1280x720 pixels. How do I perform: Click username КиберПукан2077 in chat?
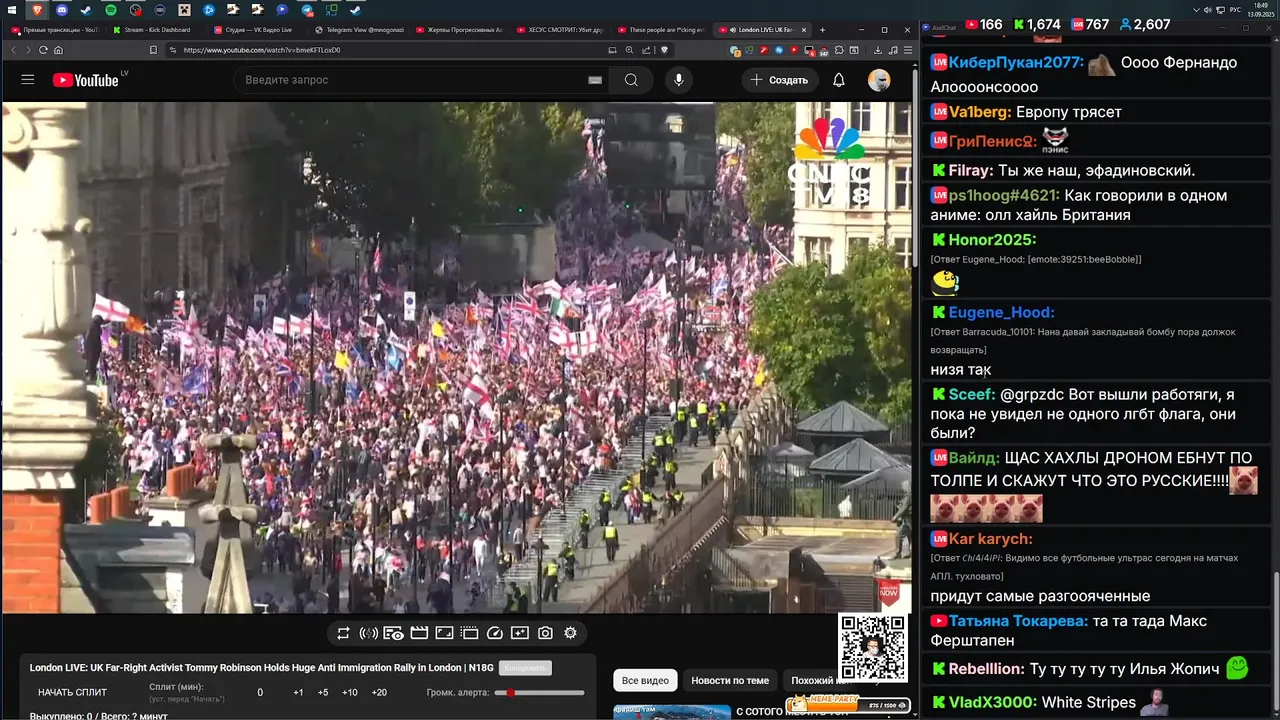coord(1016,62)
